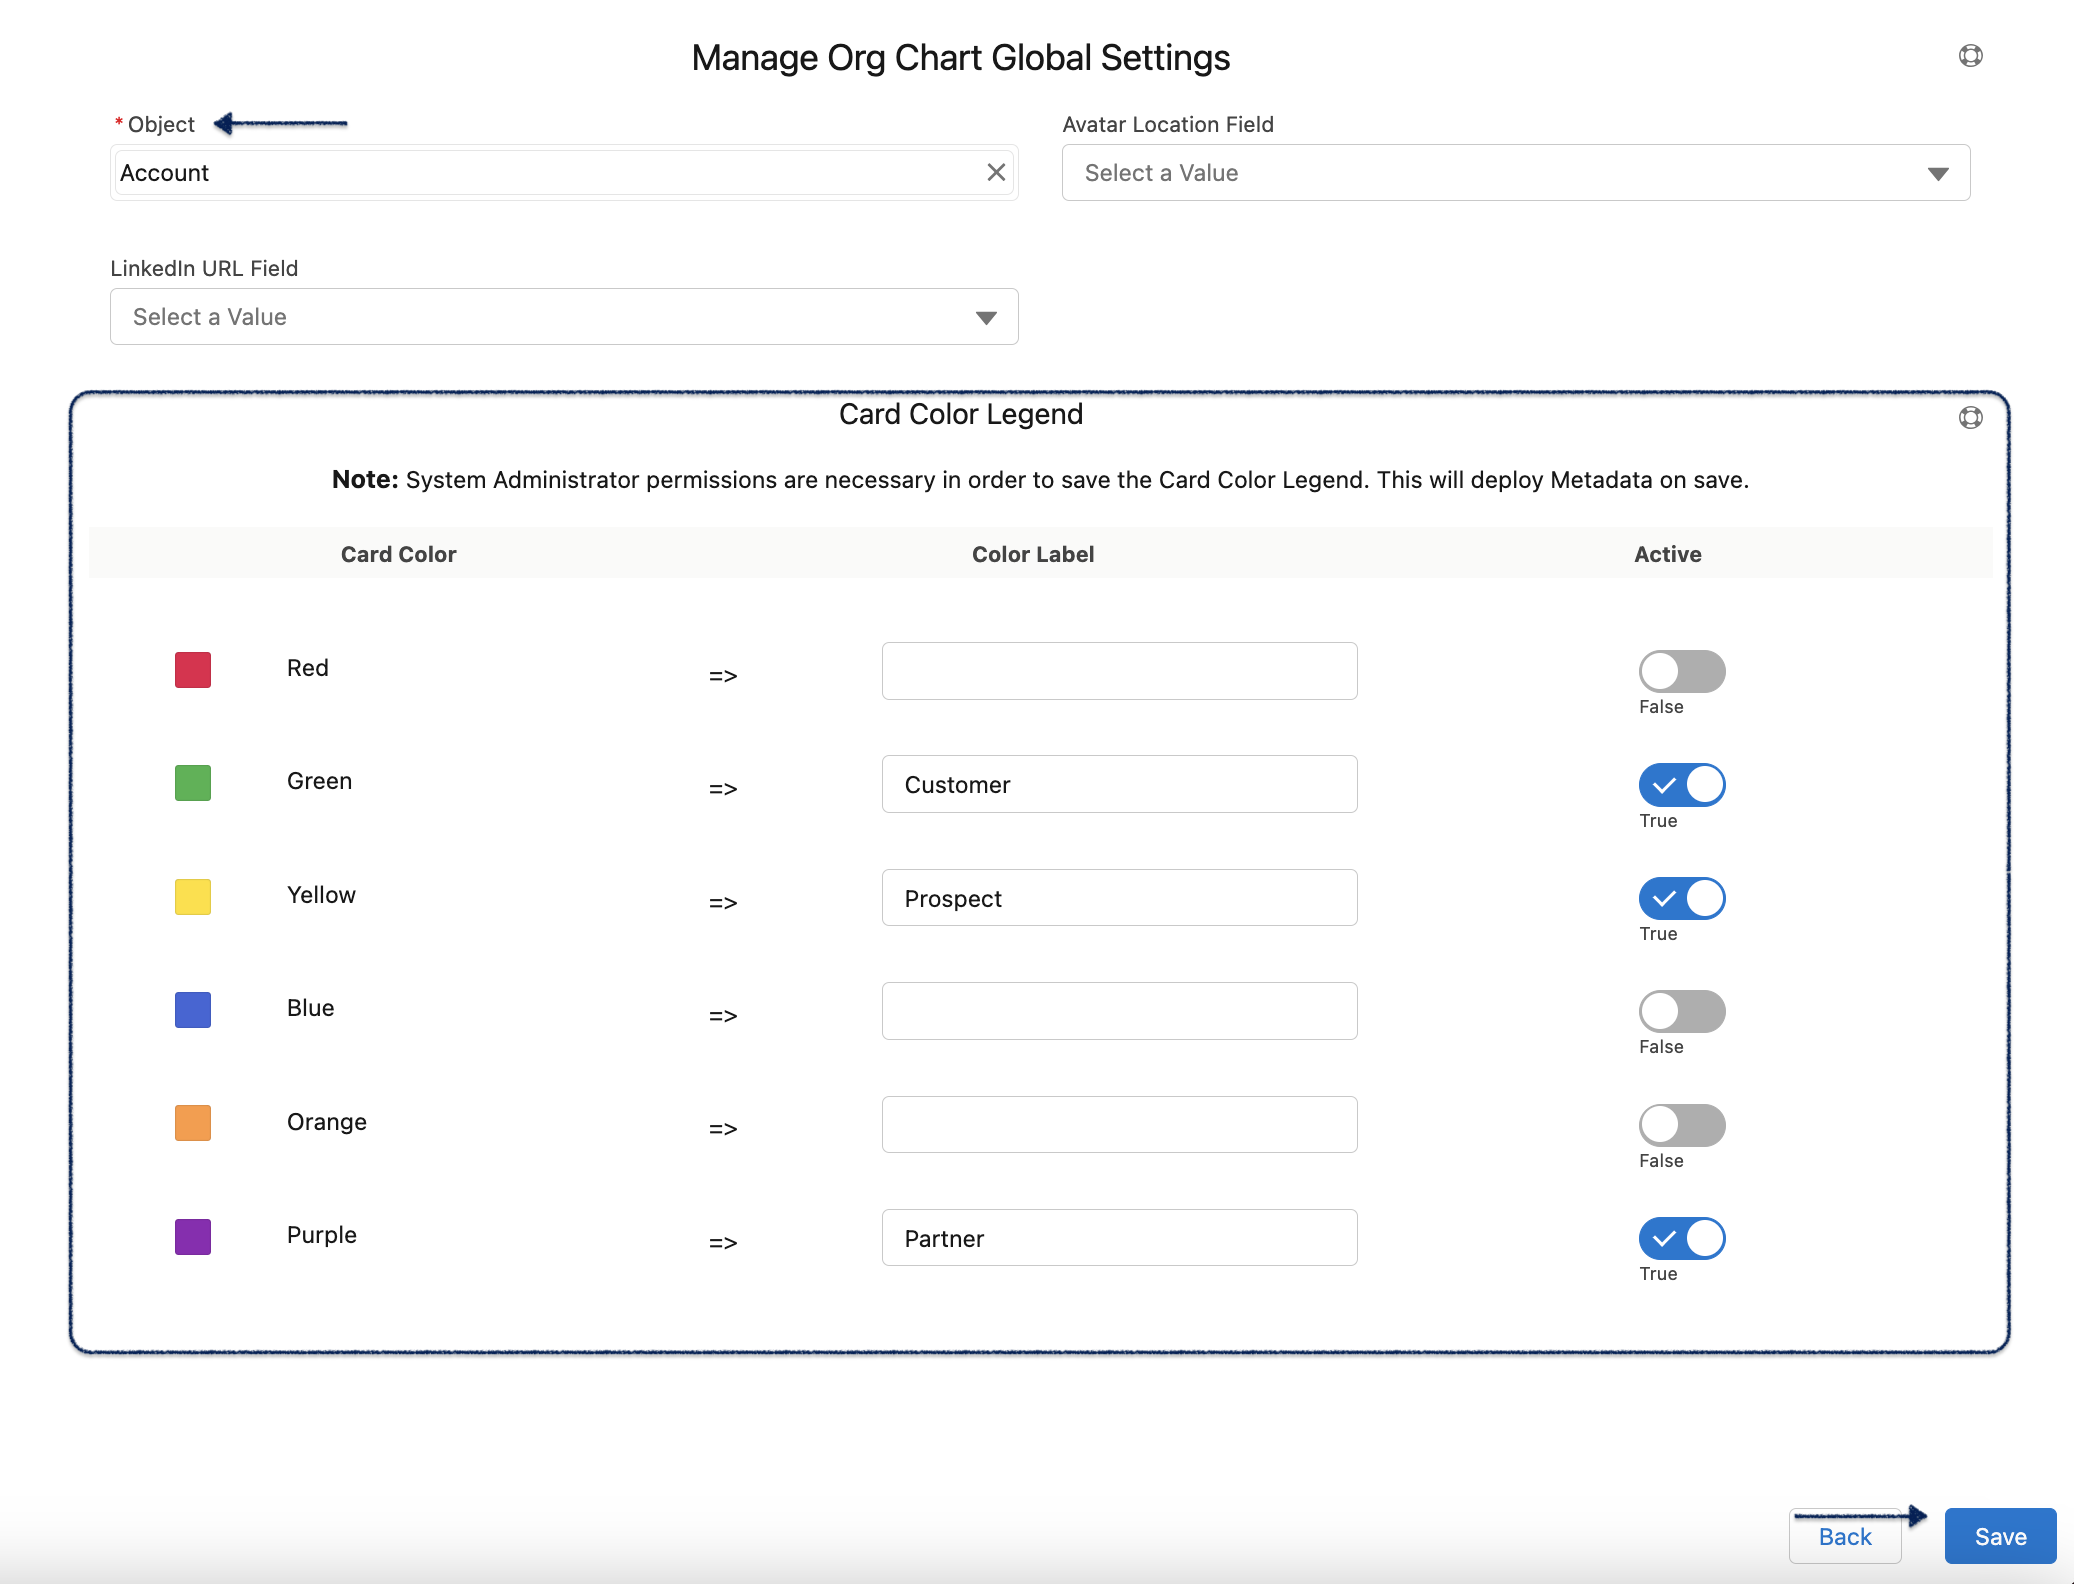Viewport: 2074px width, 1584px height.
Task: Disable the Purple color active switch
Action: point(1682,1238)
